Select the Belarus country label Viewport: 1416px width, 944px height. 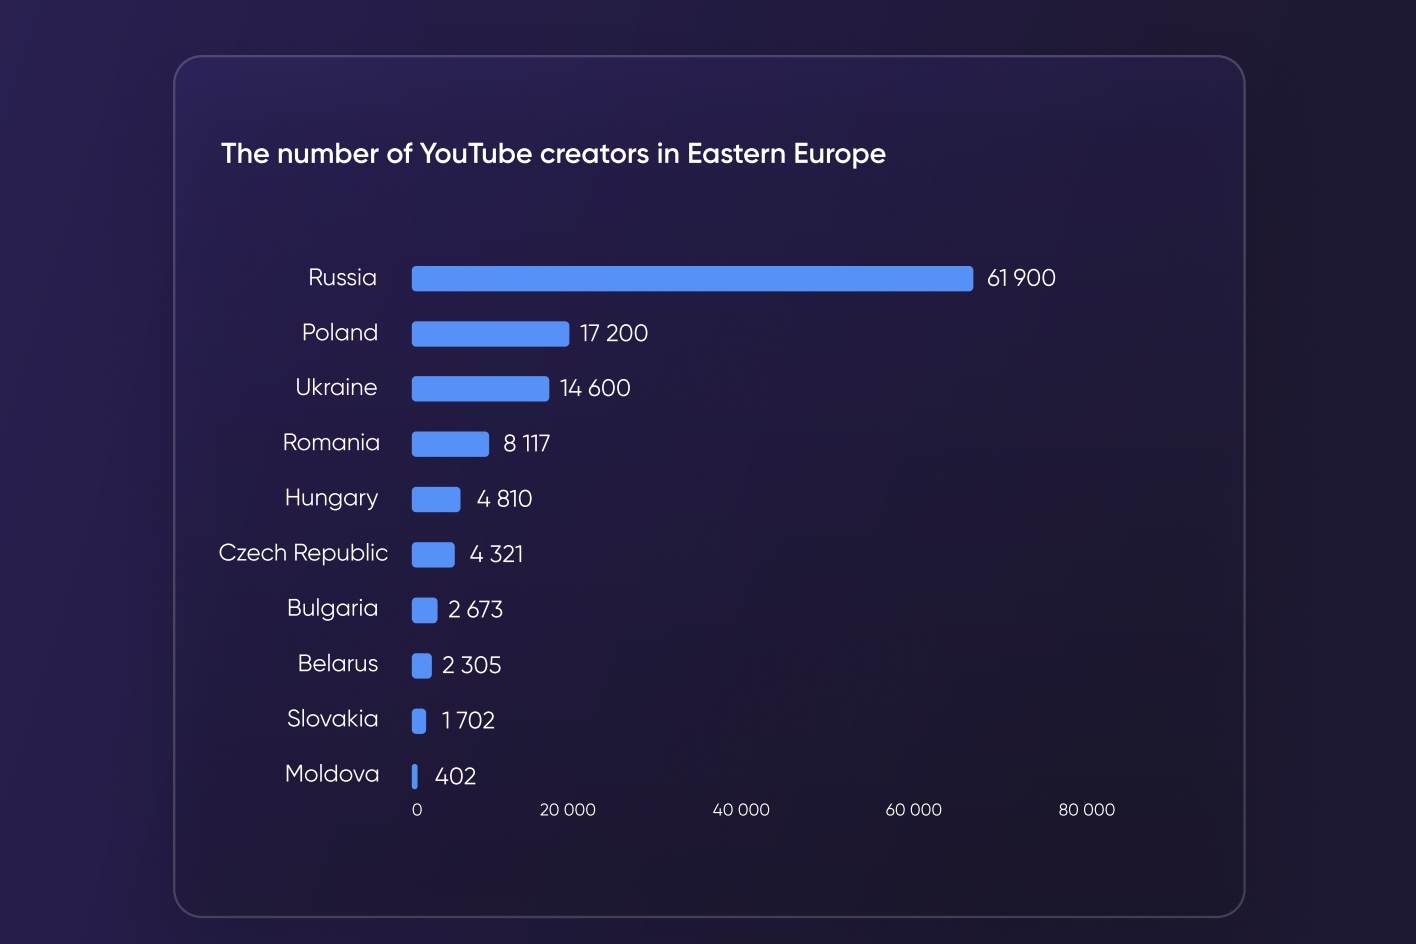(338, 663)
